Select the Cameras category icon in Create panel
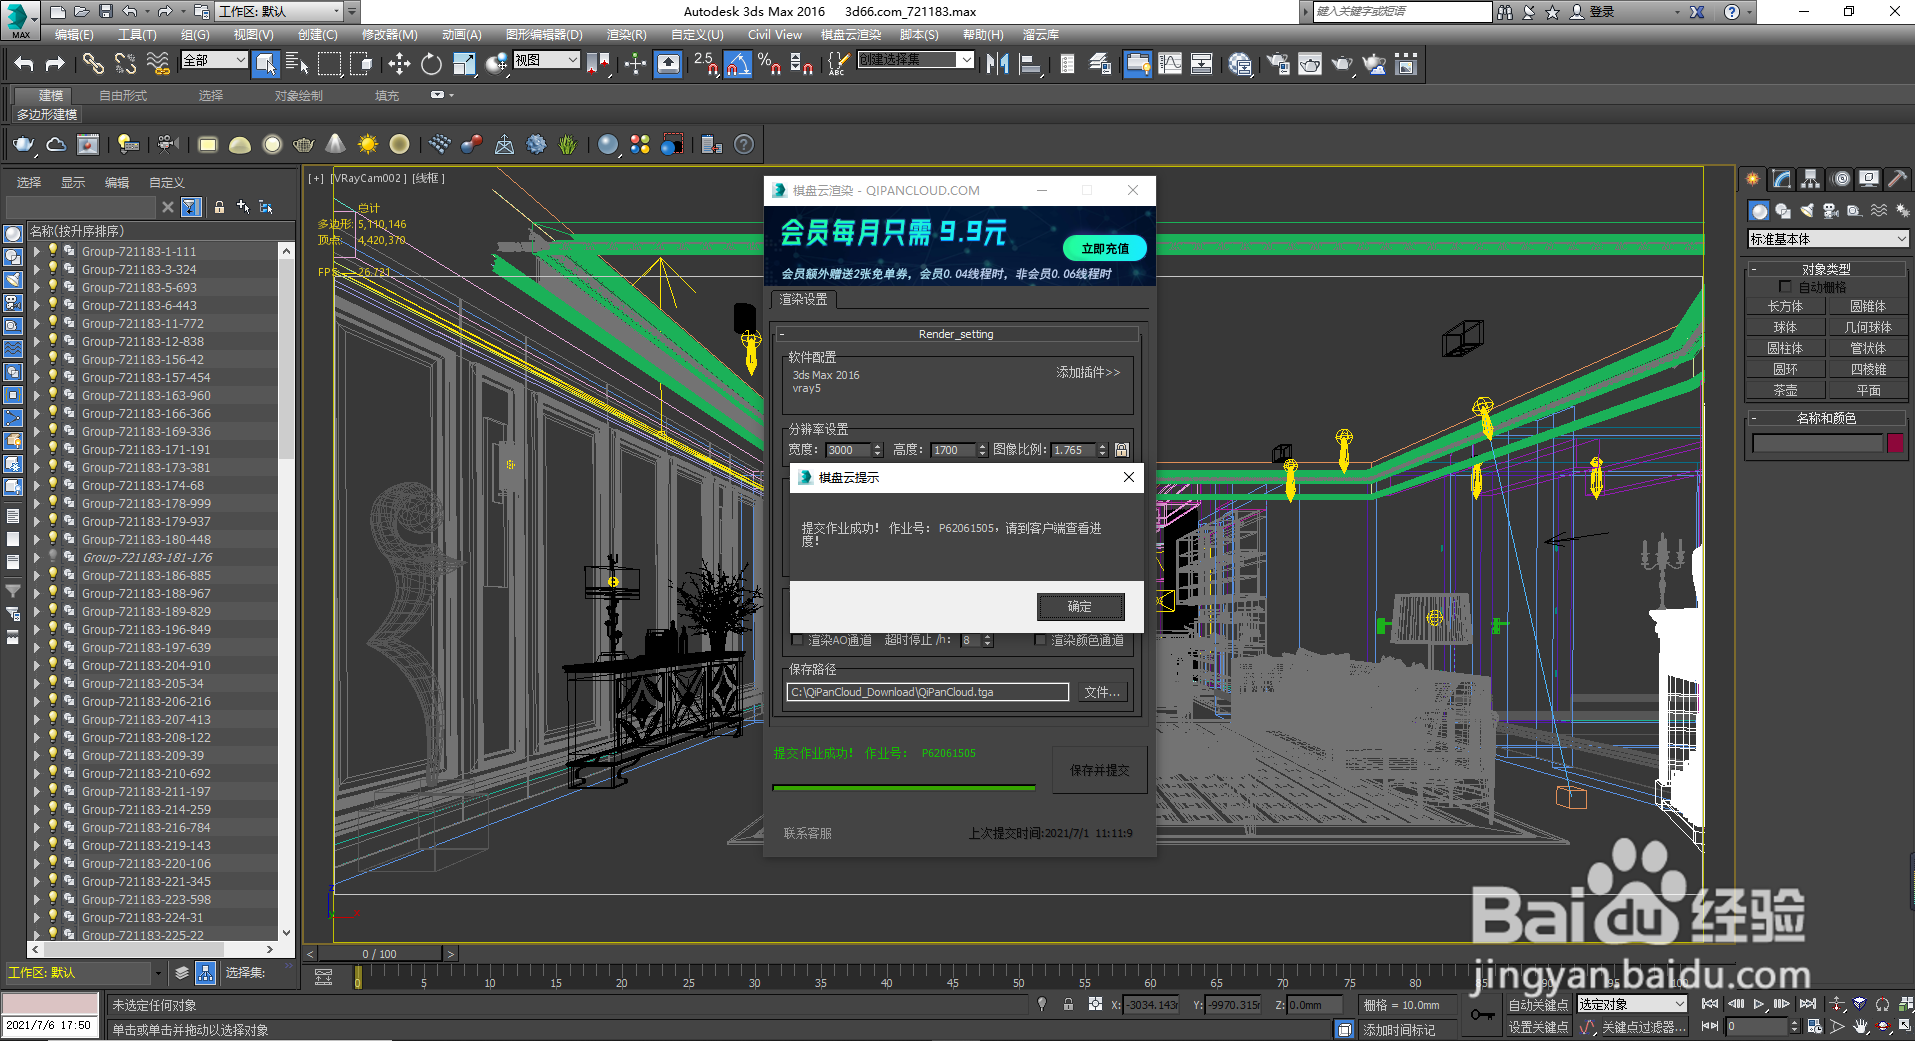Screen dimensions: 1915x1041 (x=1830, y=211)
